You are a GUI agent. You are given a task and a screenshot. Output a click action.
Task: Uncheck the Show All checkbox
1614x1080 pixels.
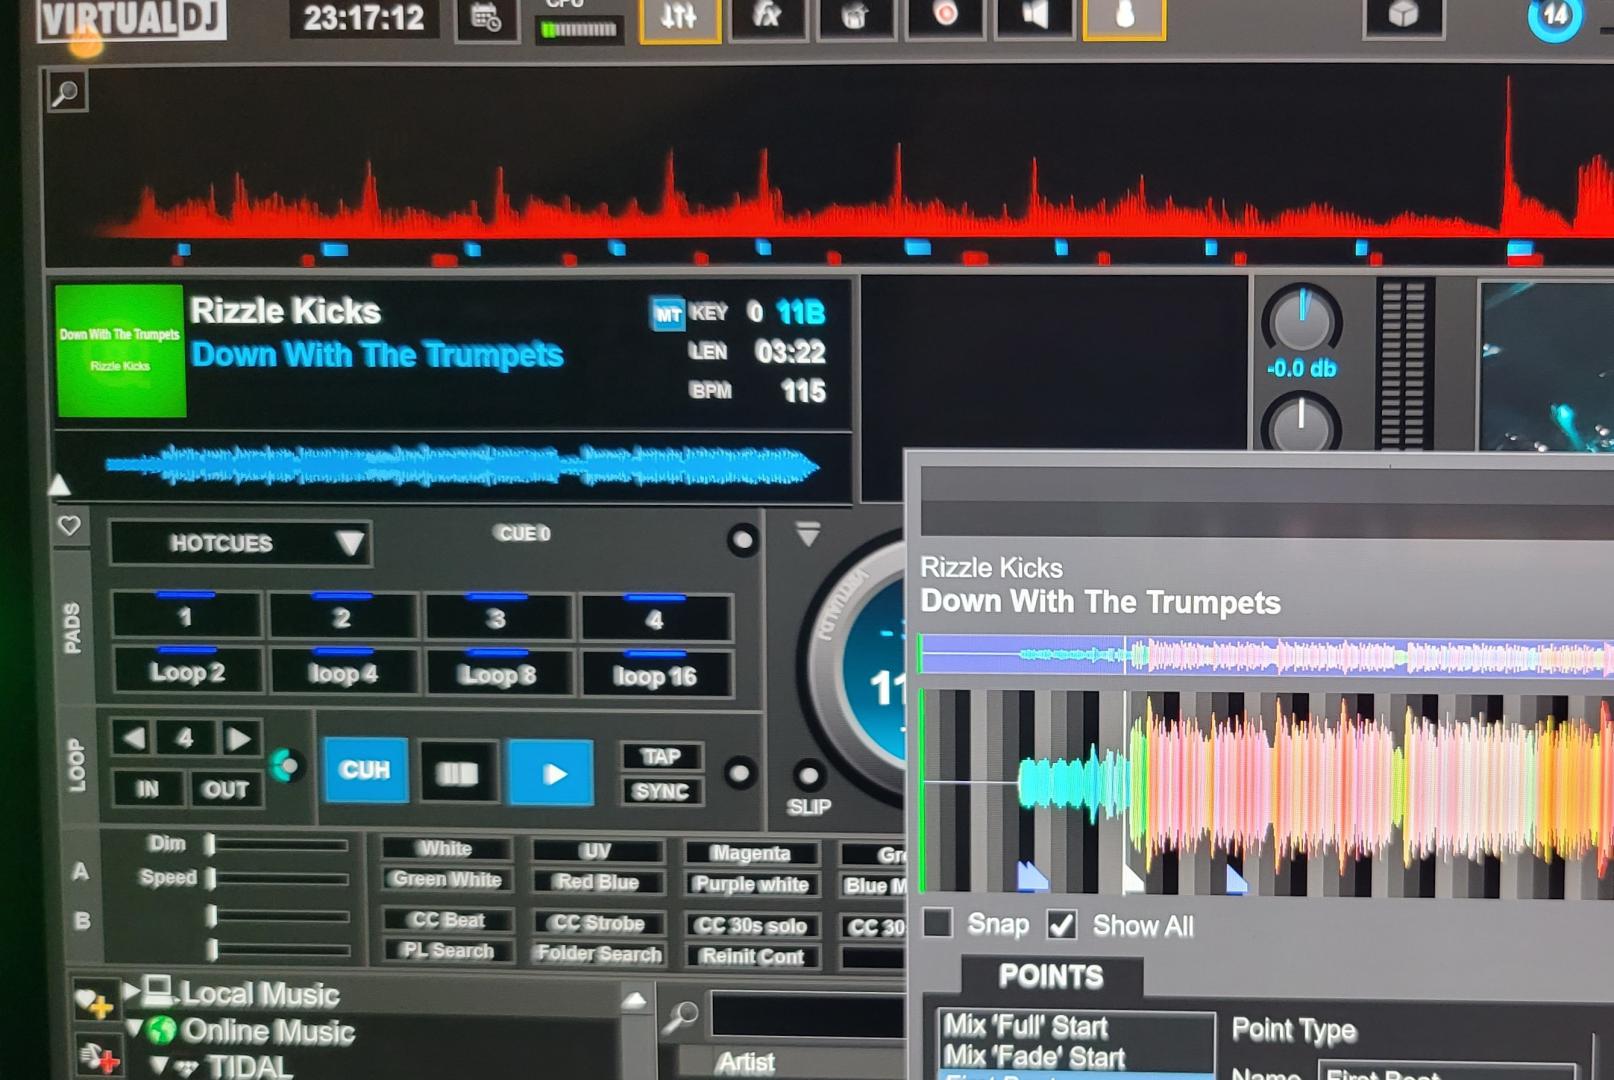click(x=1062, y=924)
